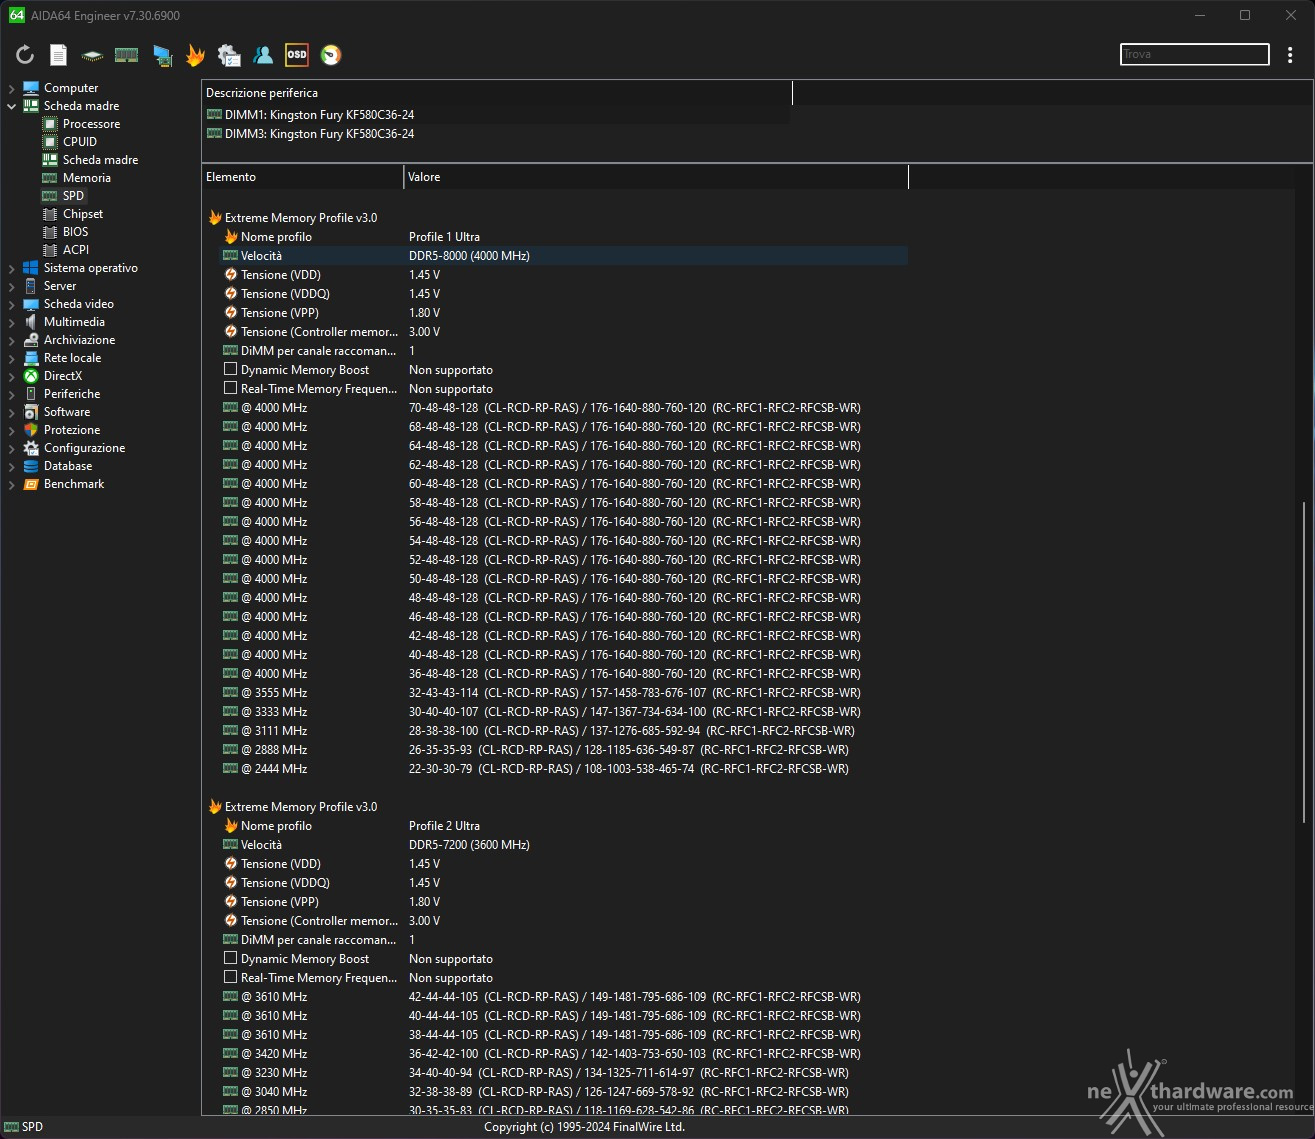Expand the Server tree node
Image resolution: width=1315 pixels, height=1139 pixels.
pyautogui.click(x=11, y=286)
